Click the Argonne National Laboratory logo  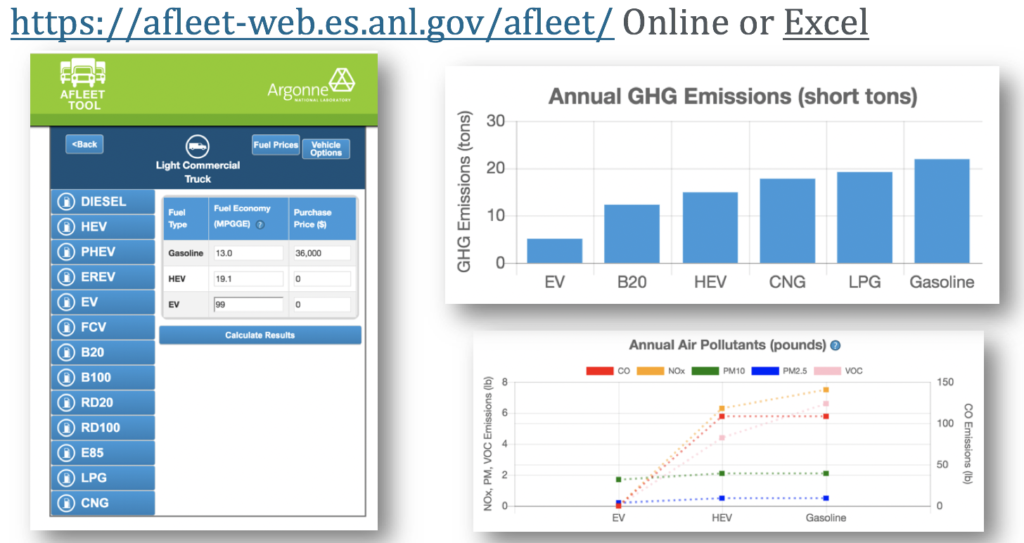coord(311,86)
